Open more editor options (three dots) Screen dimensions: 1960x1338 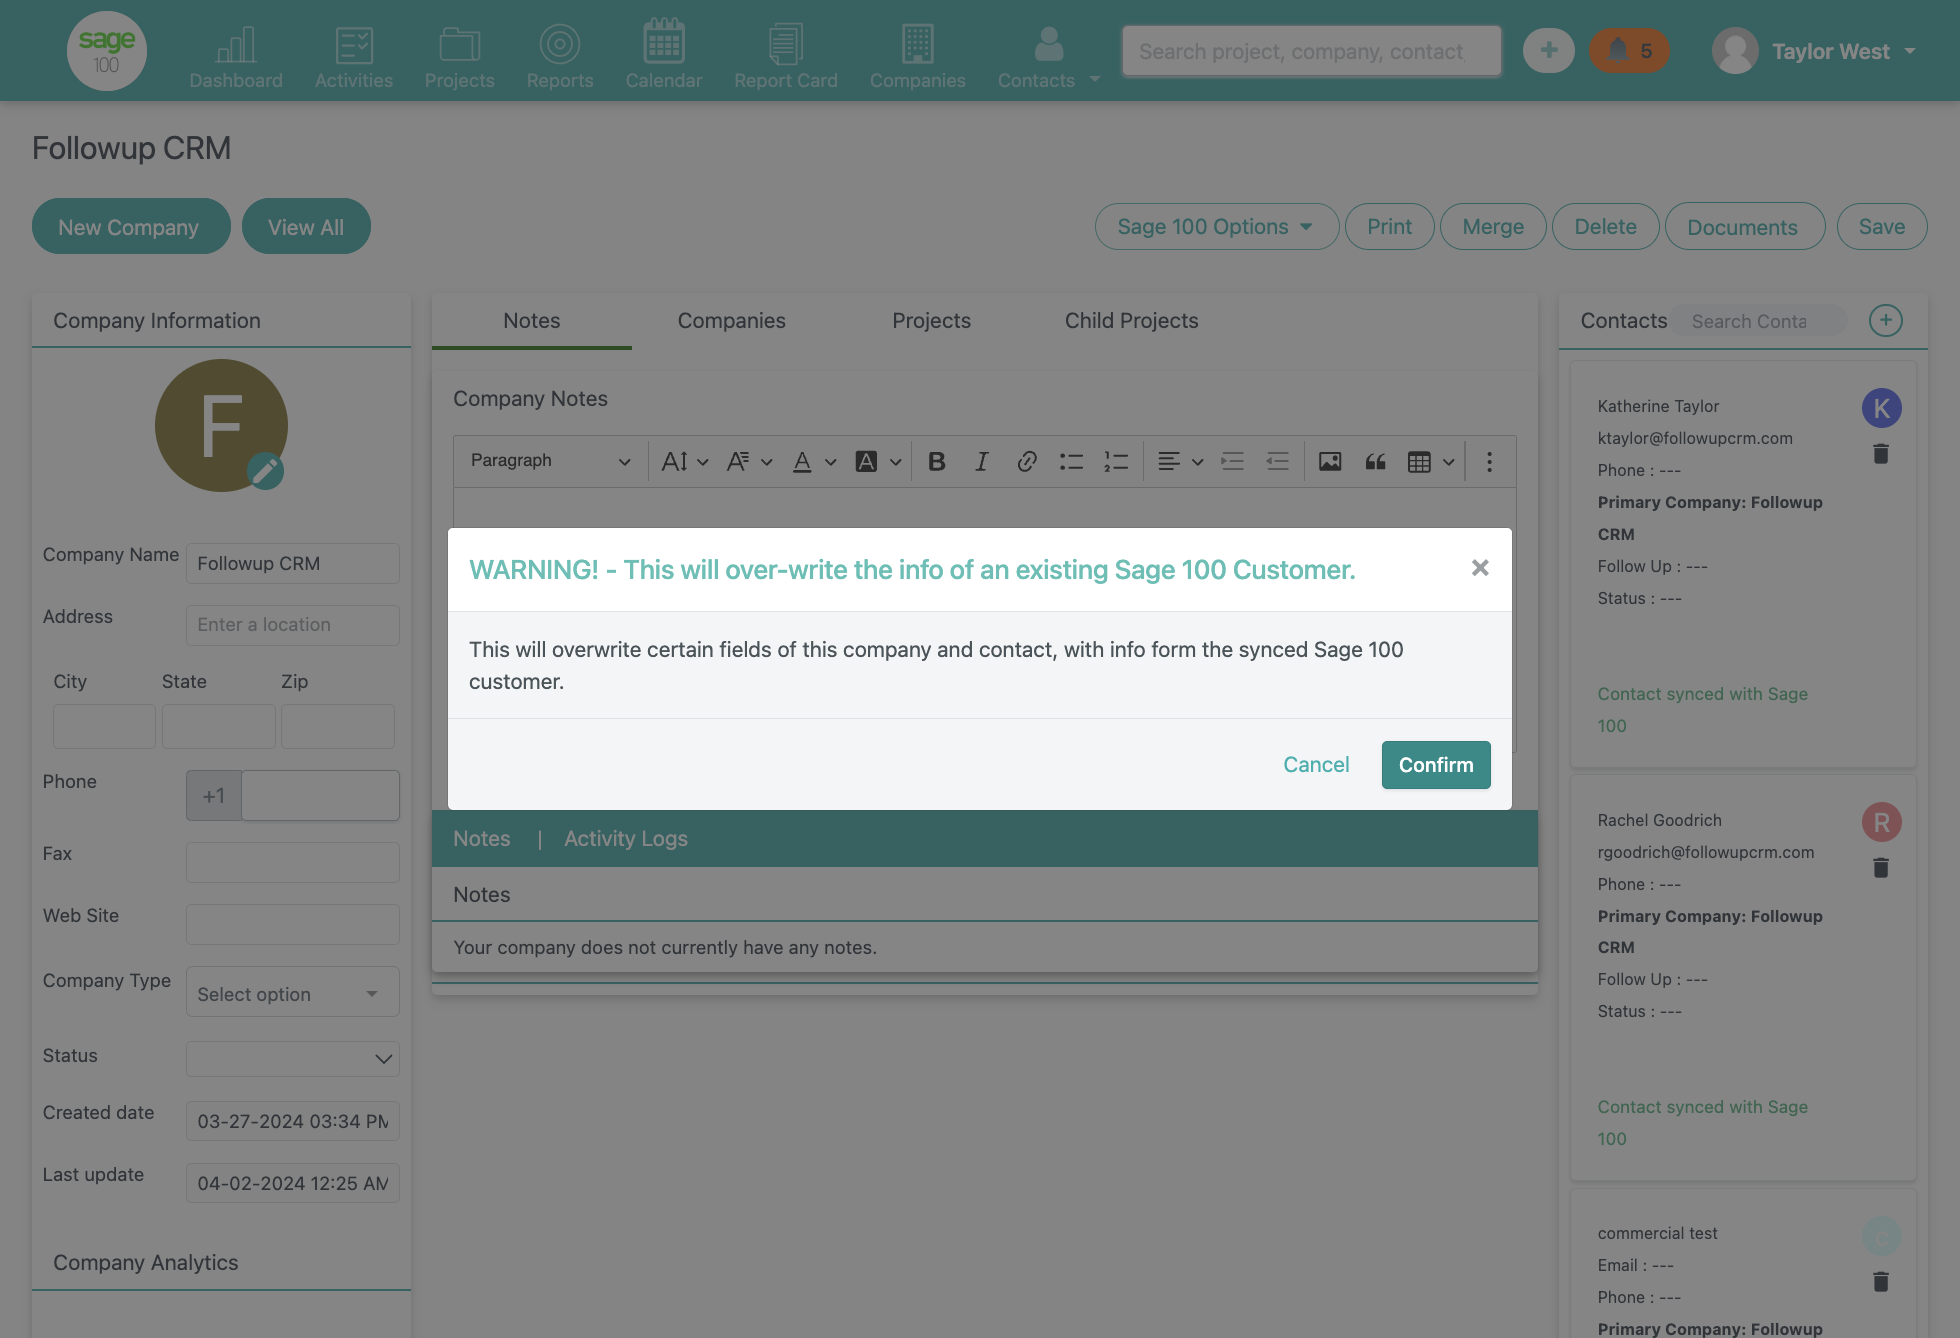(1489, 461)
